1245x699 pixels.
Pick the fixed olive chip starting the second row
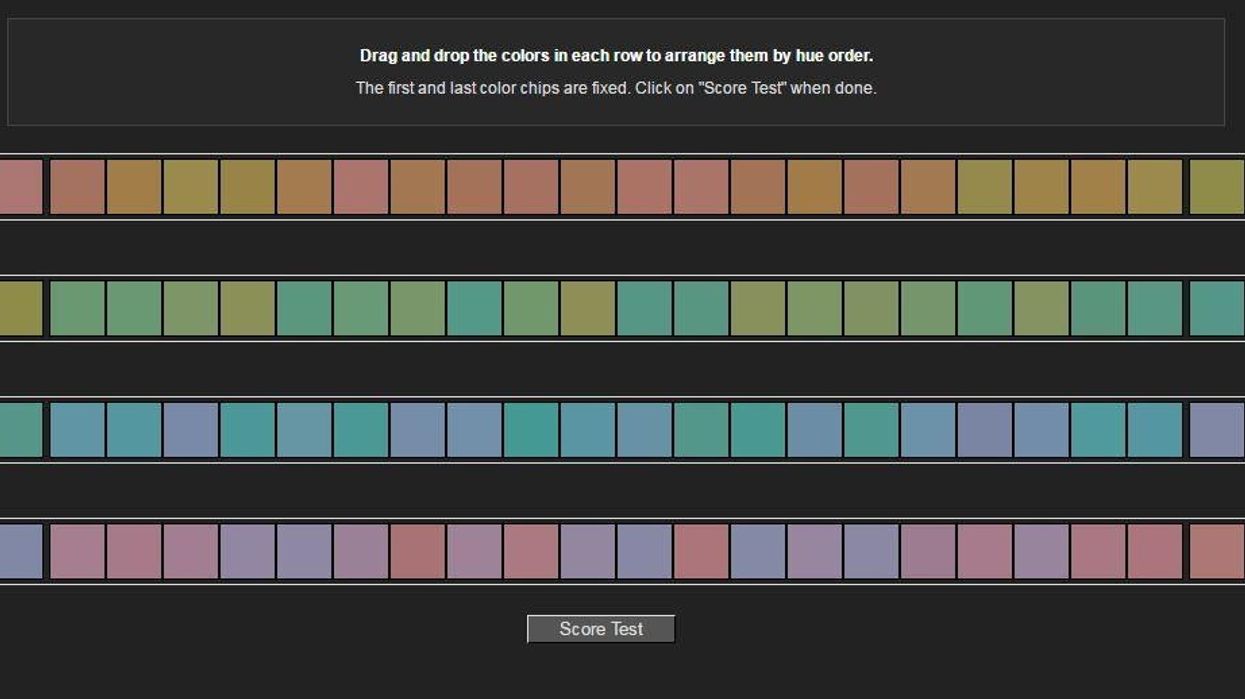pos(21,308)
